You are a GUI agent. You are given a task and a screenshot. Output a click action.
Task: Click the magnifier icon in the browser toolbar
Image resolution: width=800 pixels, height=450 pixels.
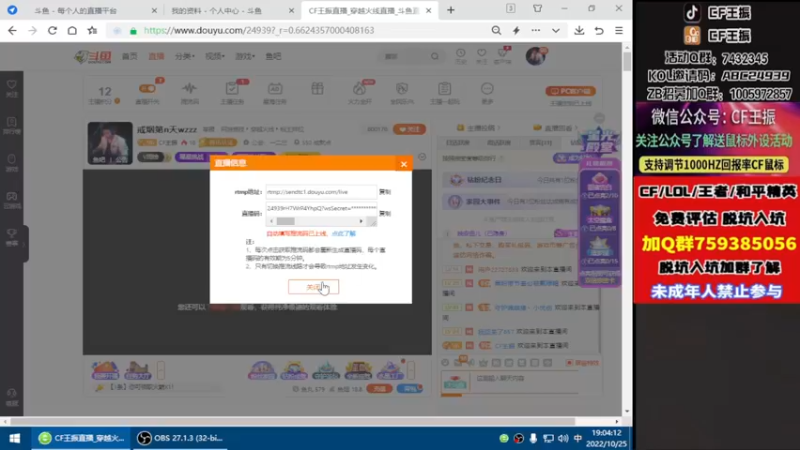tap(496, 31)
